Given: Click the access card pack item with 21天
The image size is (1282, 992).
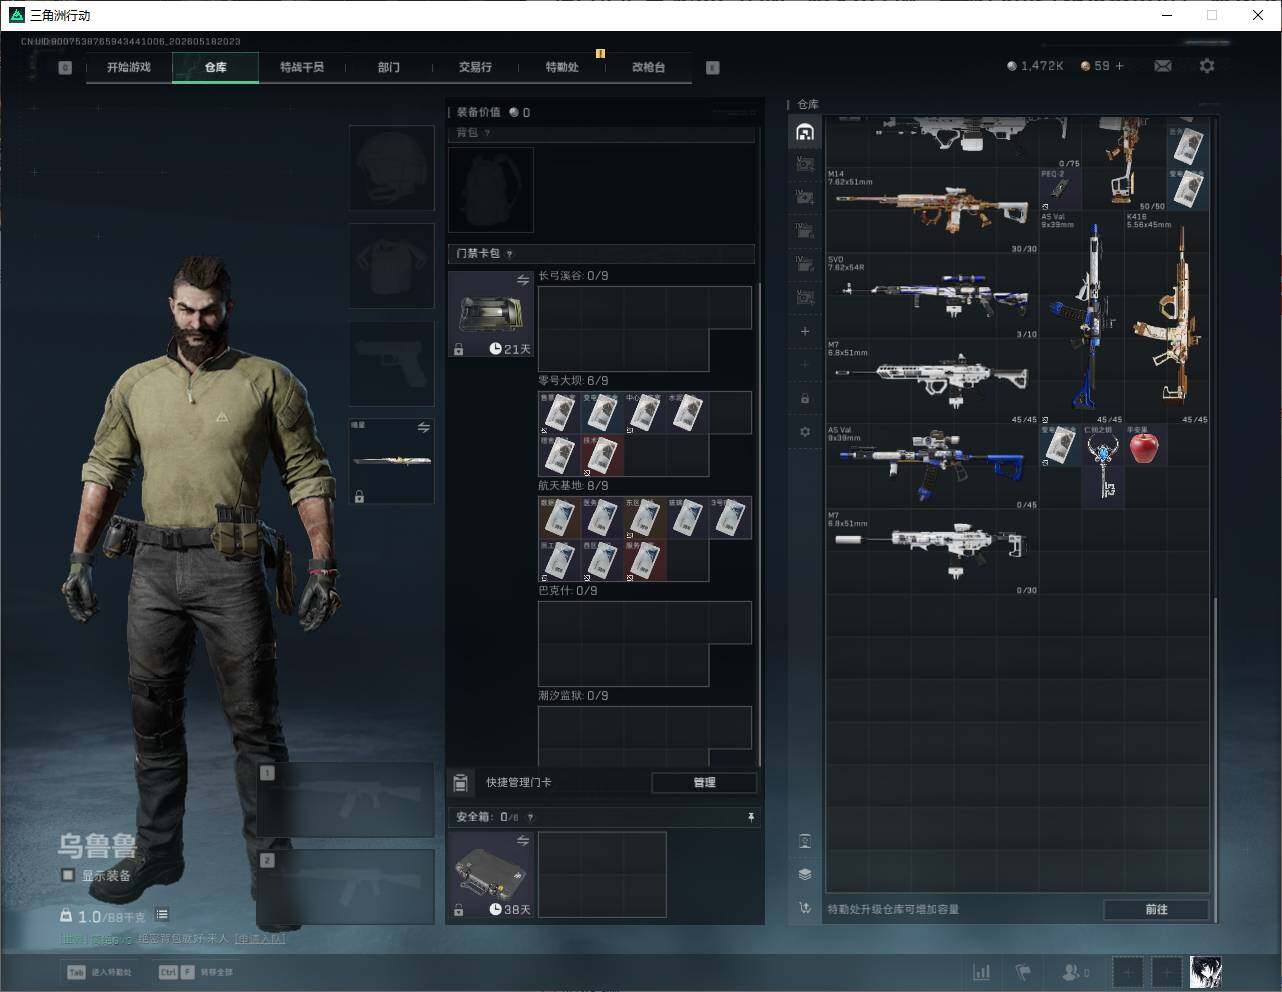Looking at the screenshot, I should (491, 314).
